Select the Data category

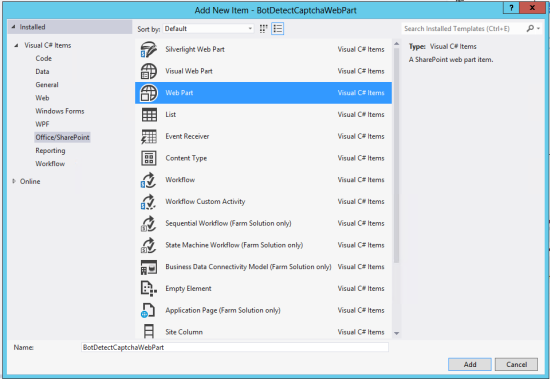click(42, 72)
